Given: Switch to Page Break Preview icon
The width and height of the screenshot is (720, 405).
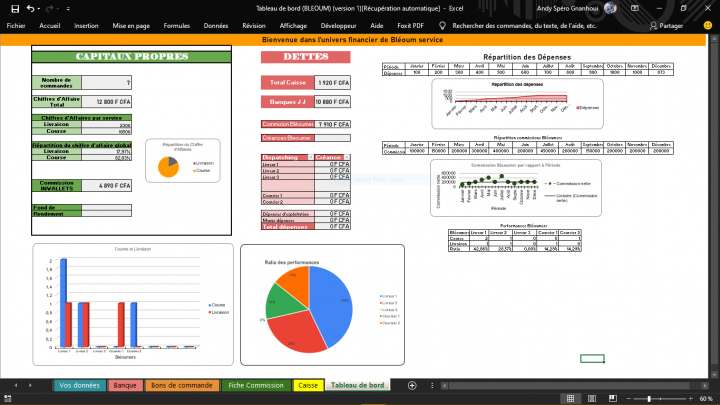Looking at the screenshot, I should click(x=614, y=398).
